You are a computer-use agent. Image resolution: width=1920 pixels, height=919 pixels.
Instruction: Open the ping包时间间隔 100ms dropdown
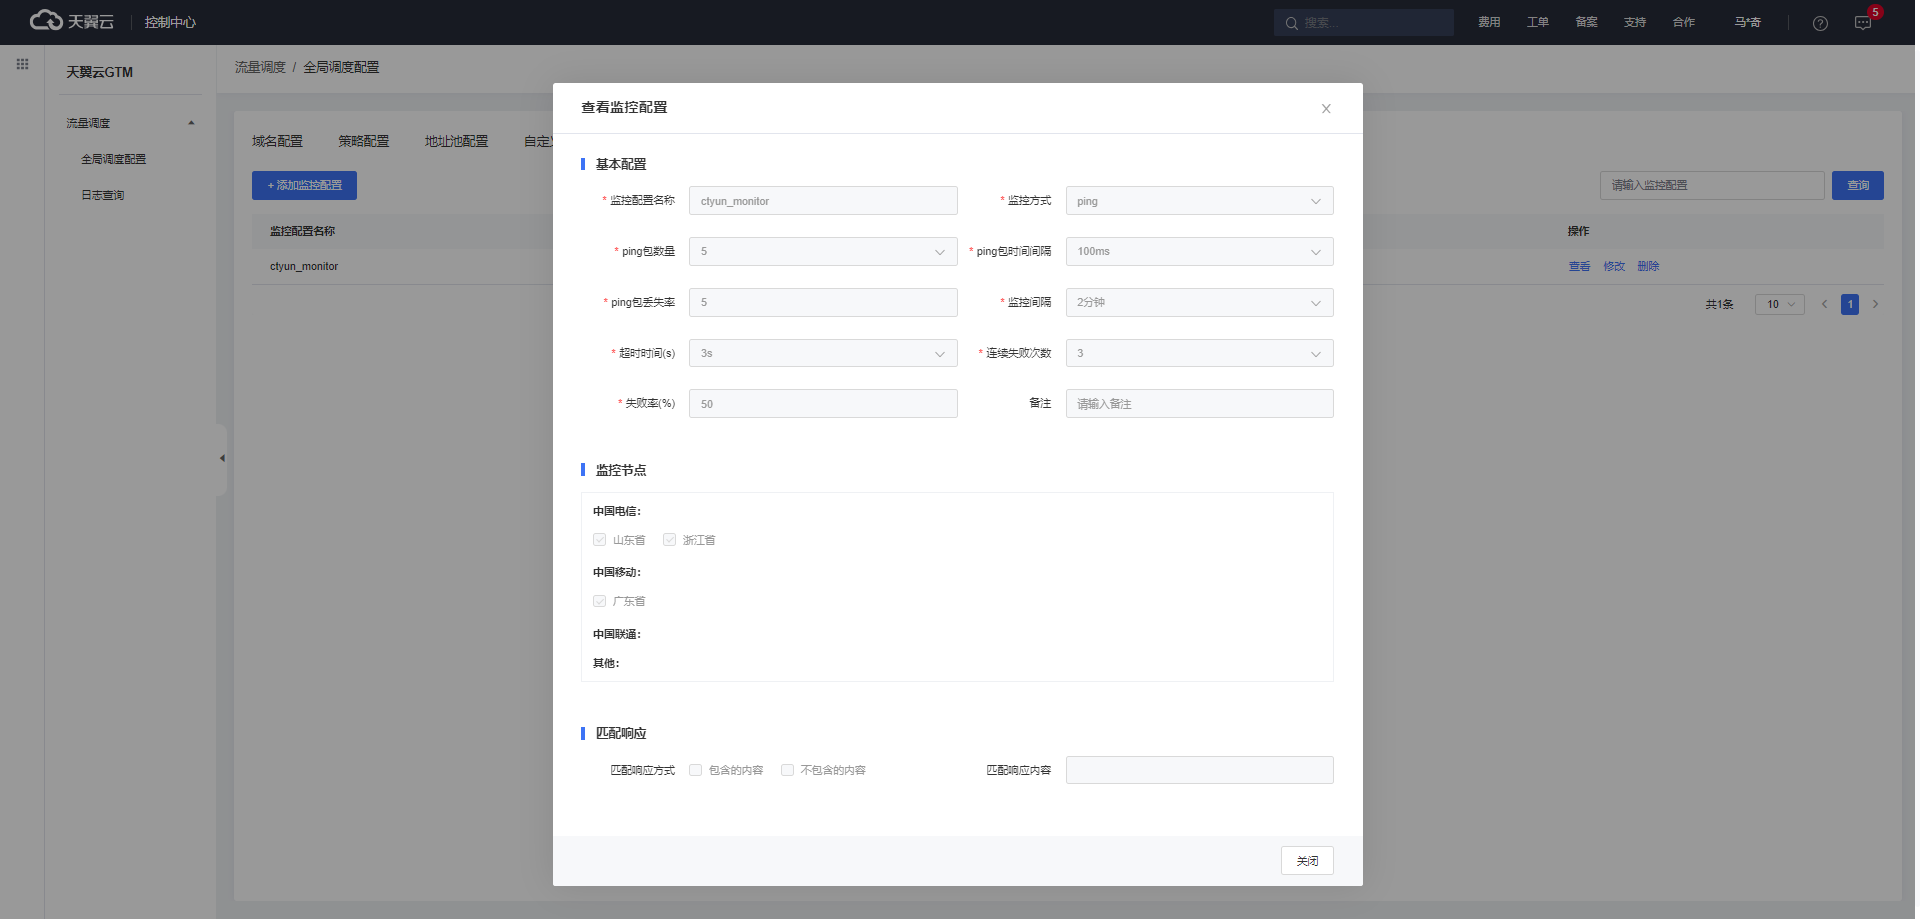coord(1199,251)
